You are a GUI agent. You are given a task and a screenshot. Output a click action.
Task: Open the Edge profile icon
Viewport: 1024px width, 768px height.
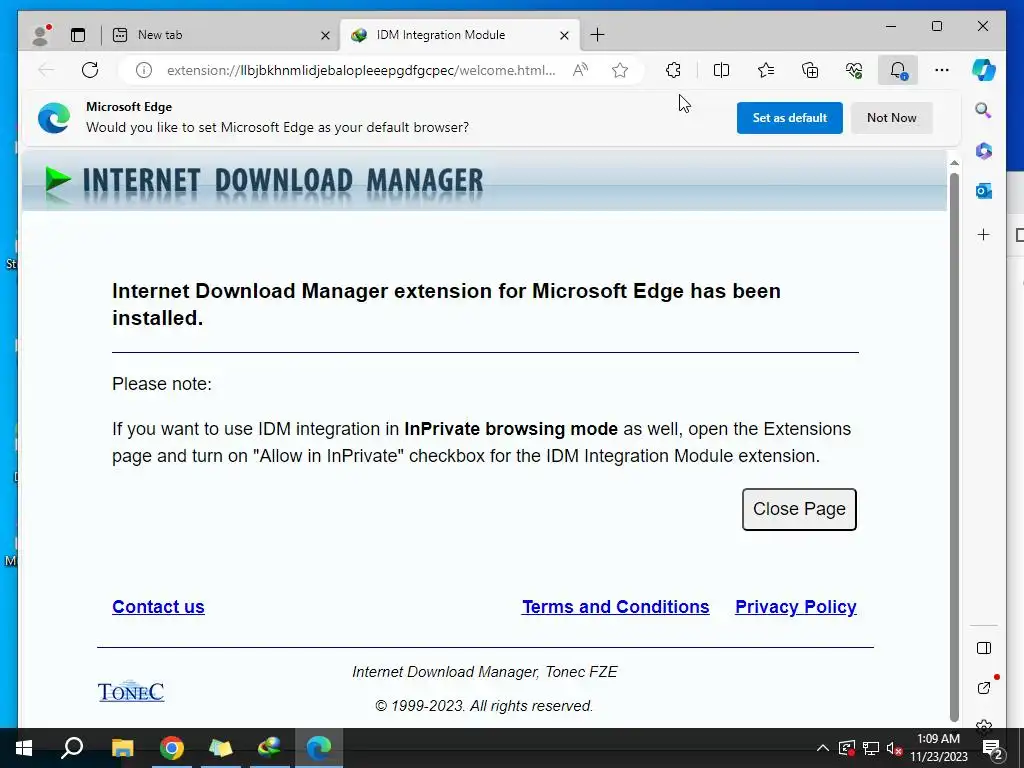(x=41, y=35)
